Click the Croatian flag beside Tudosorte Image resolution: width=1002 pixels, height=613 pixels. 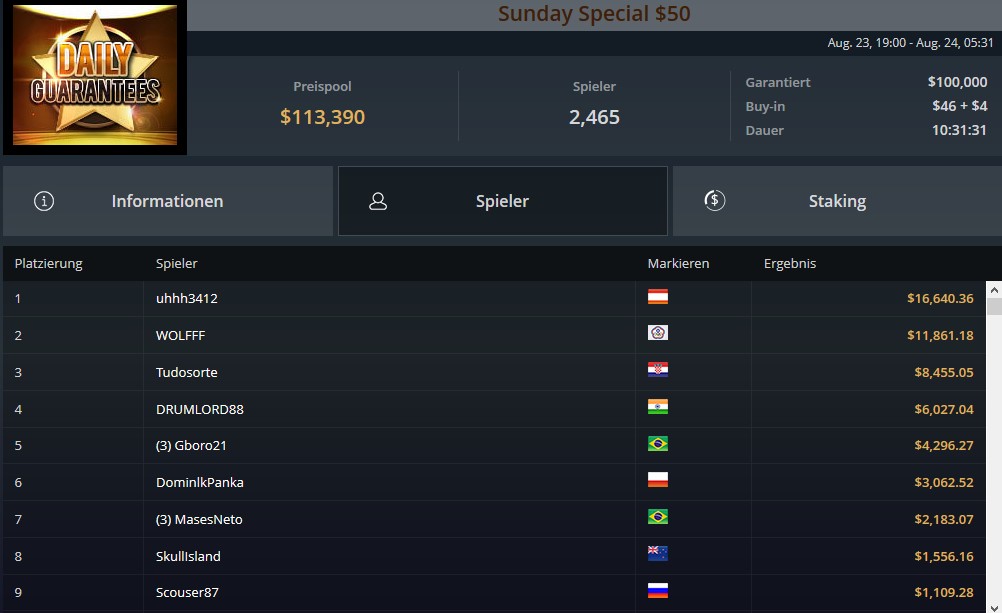pos(658,370)
